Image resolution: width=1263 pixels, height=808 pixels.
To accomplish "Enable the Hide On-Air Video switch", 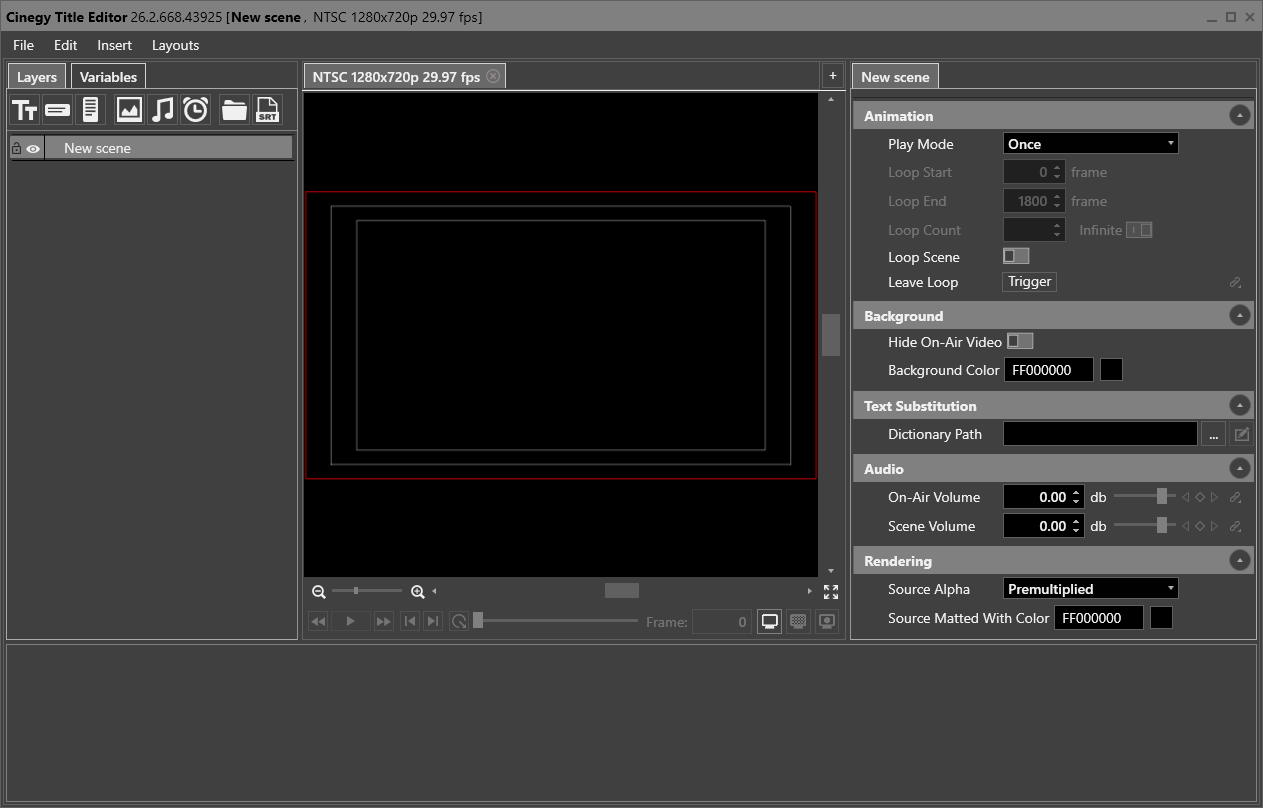I will [x=1019, y=342].
